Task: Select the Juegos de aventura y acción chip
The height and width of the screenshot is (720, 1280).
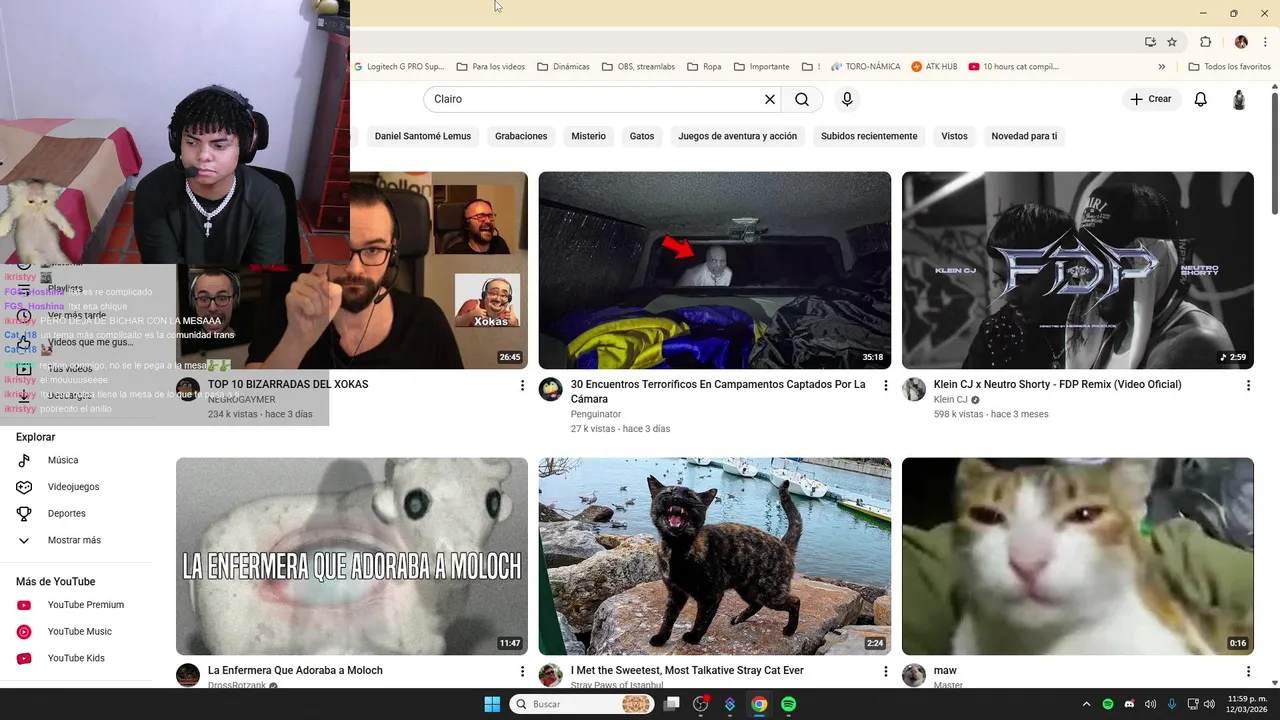Action: coord(738,136)
